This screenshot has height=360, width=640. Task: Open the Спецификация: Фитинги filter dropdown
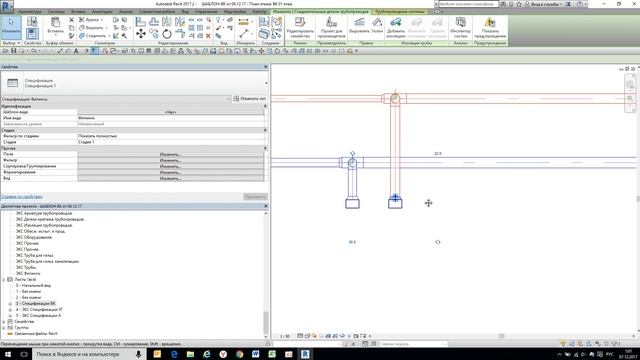(x=228, y=99)
